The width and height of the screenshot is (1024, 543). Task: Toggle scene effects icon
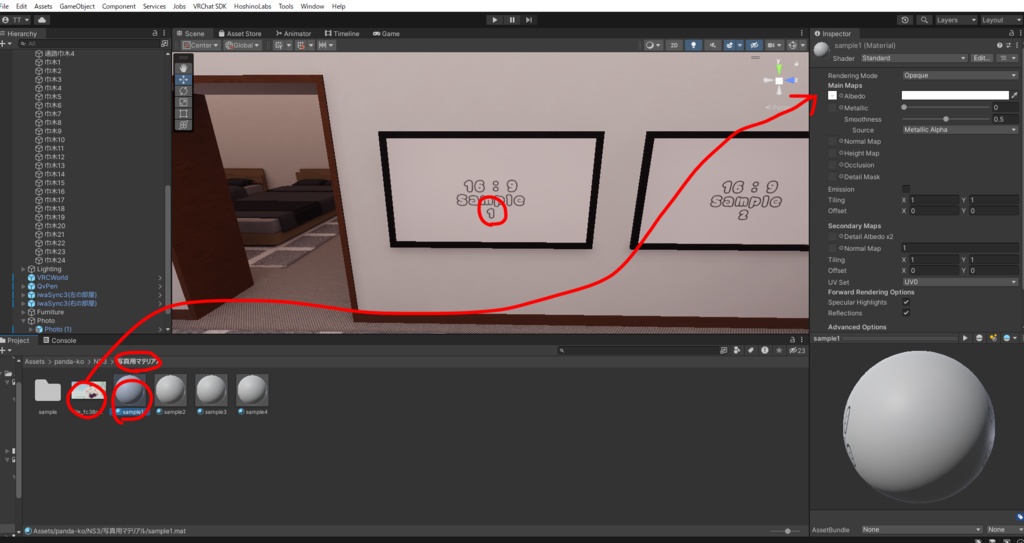click(x=730, y=45)
